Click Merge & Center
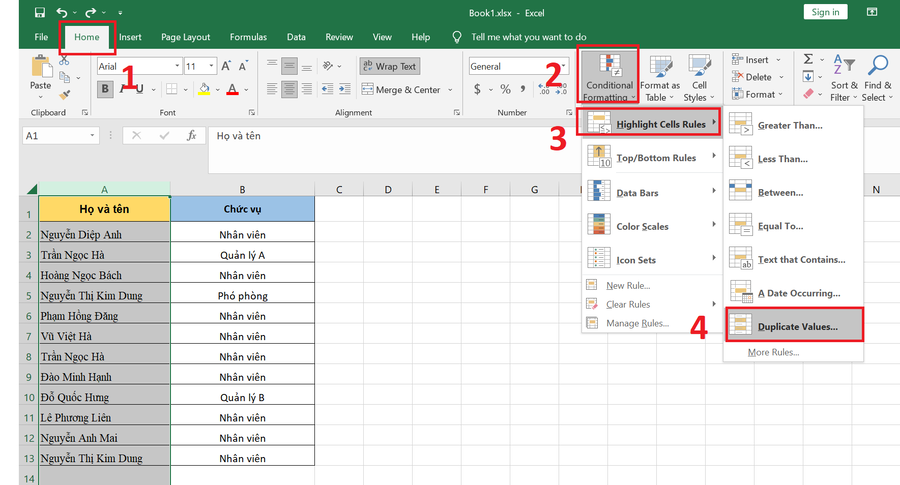Viewport: 900px width, 485px height. [x=401, y=90]
